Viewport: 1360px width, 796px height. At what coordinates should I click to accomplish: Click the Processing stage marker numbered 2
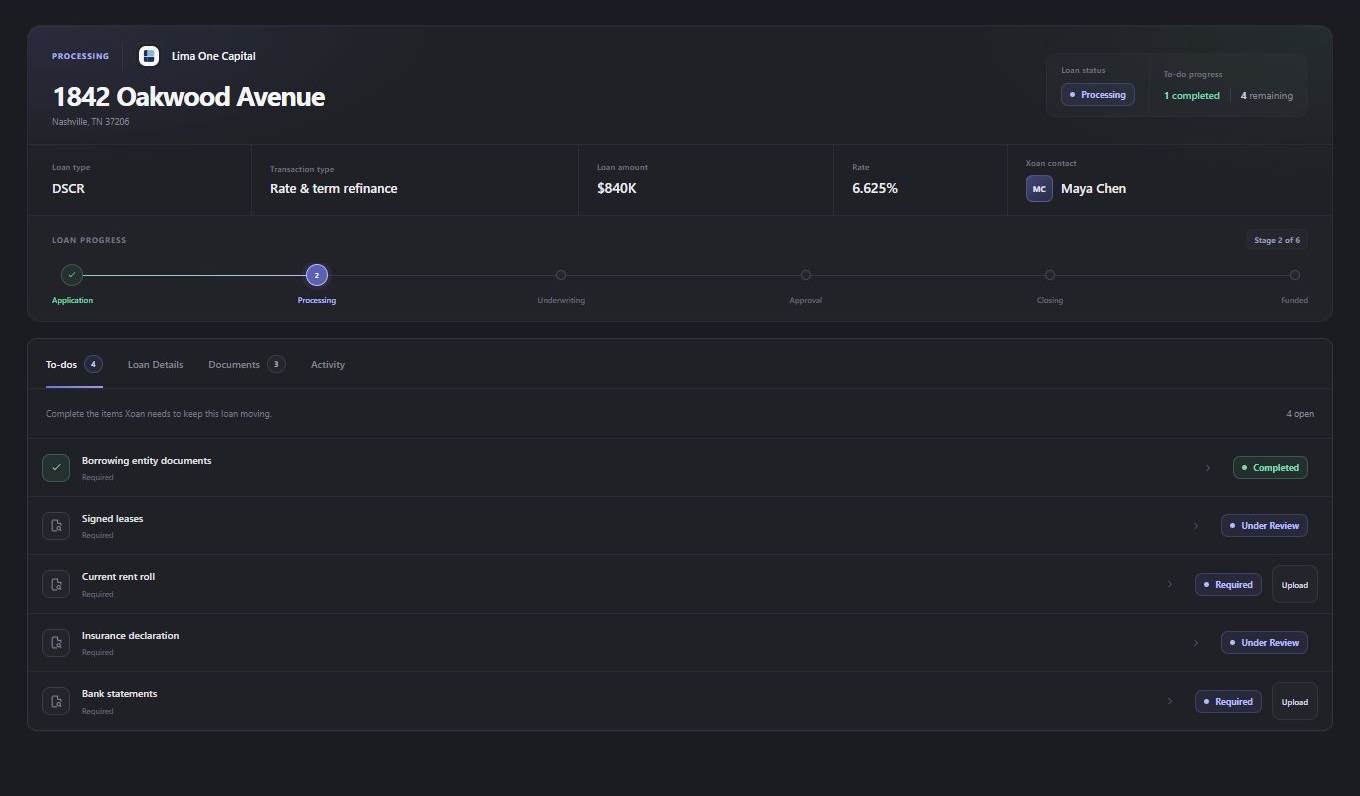pos(317,275)
